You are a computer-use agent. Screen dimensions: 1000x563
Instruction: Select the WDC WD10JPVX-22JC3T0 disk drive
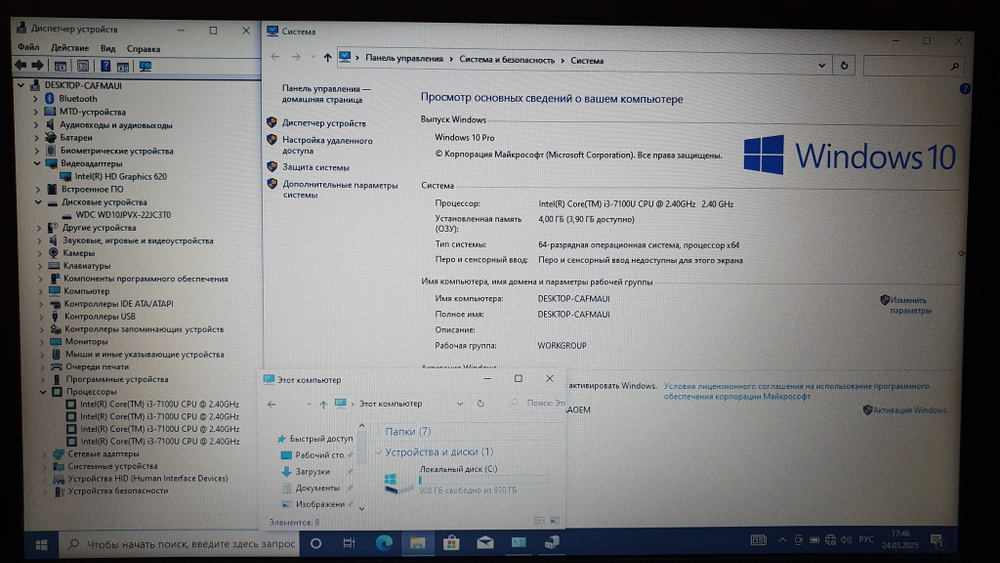[x=123, y=215]
